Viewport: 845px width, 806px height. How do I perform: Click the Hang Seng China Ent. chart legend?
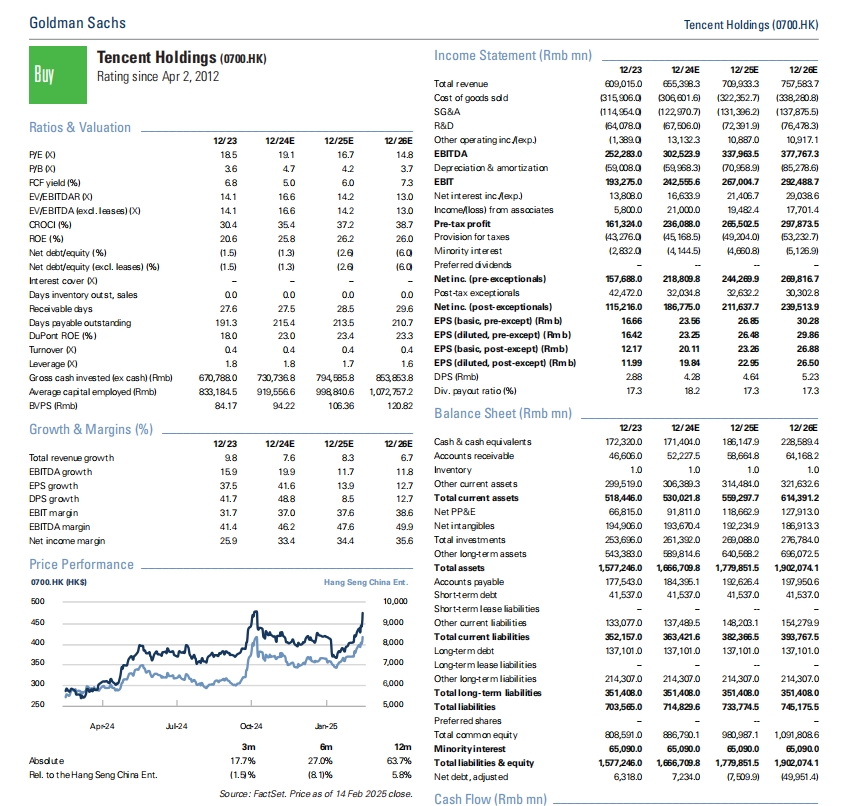point(366,582)
